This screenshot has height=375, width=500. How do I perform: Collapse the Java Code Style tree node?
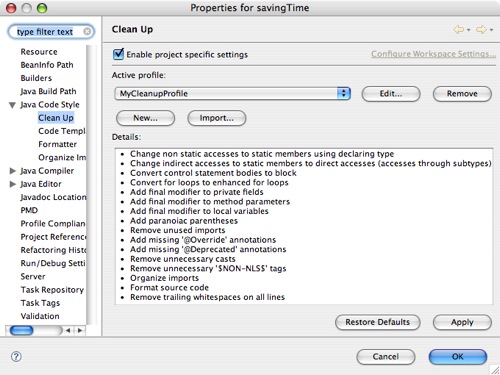click(12, 105)
